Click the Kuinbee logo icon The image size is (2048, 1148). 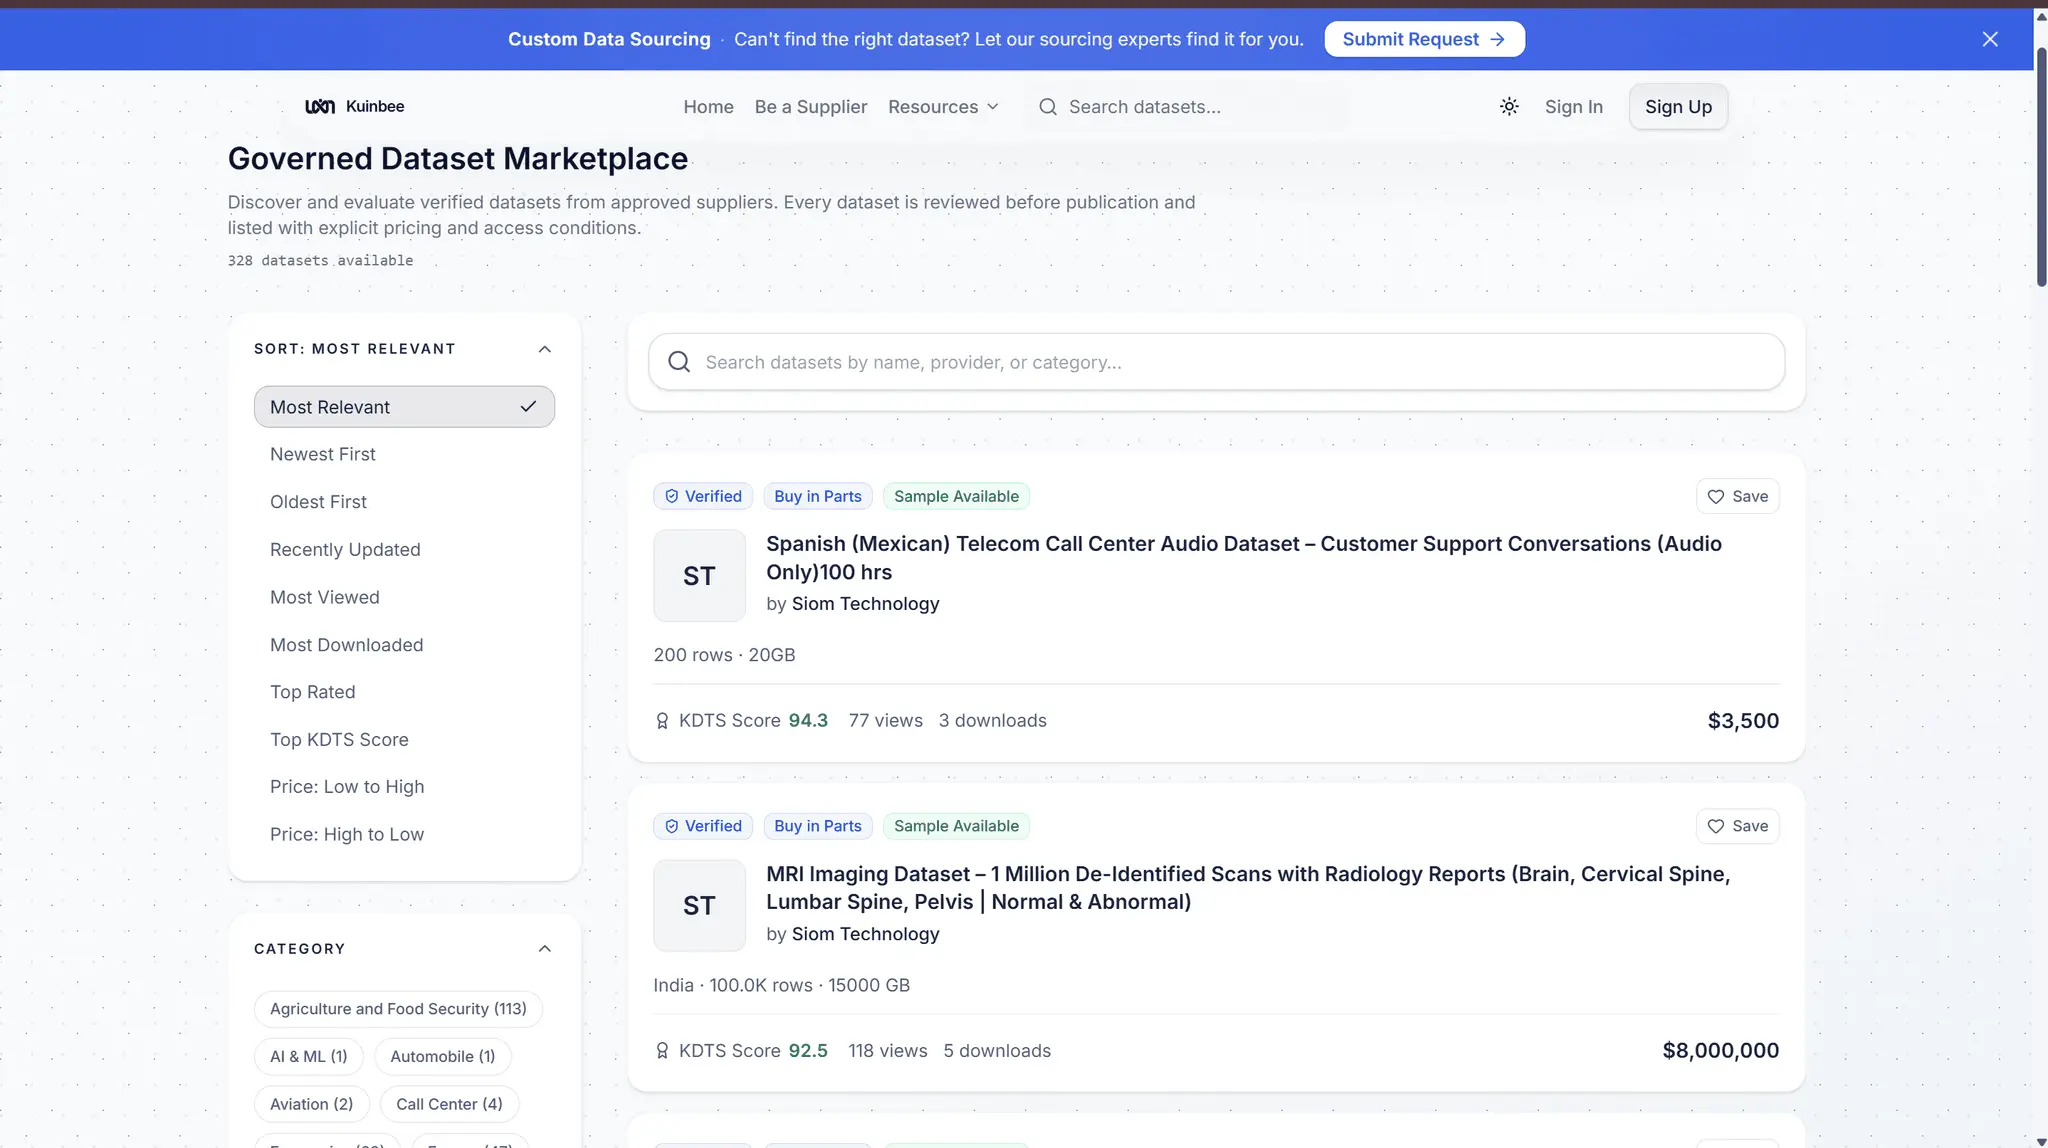point(320,107)
